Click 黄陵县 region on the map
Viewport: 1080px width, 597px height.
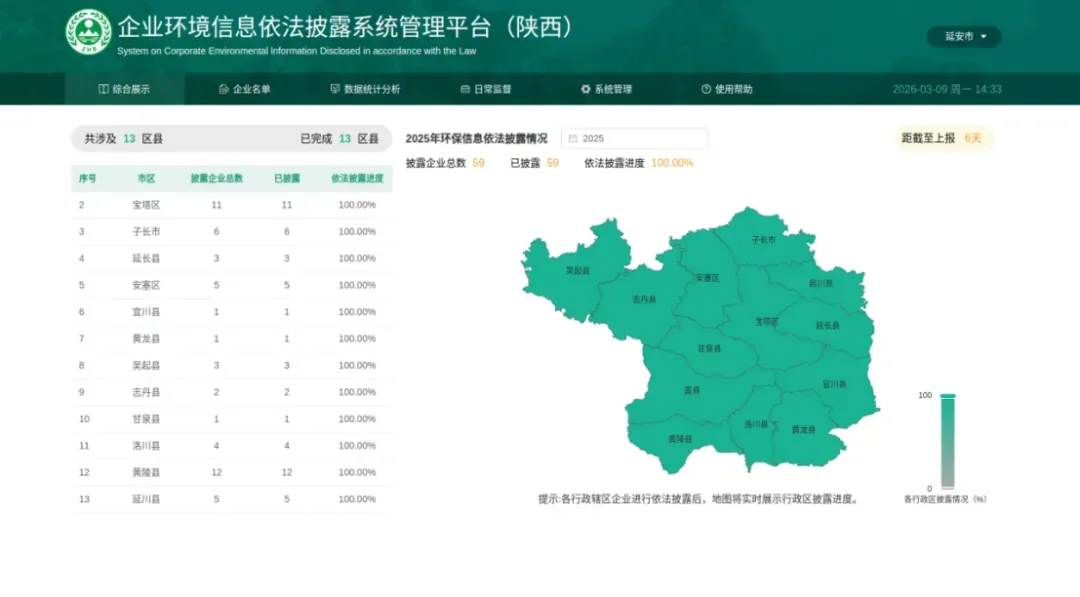[679, 439]
